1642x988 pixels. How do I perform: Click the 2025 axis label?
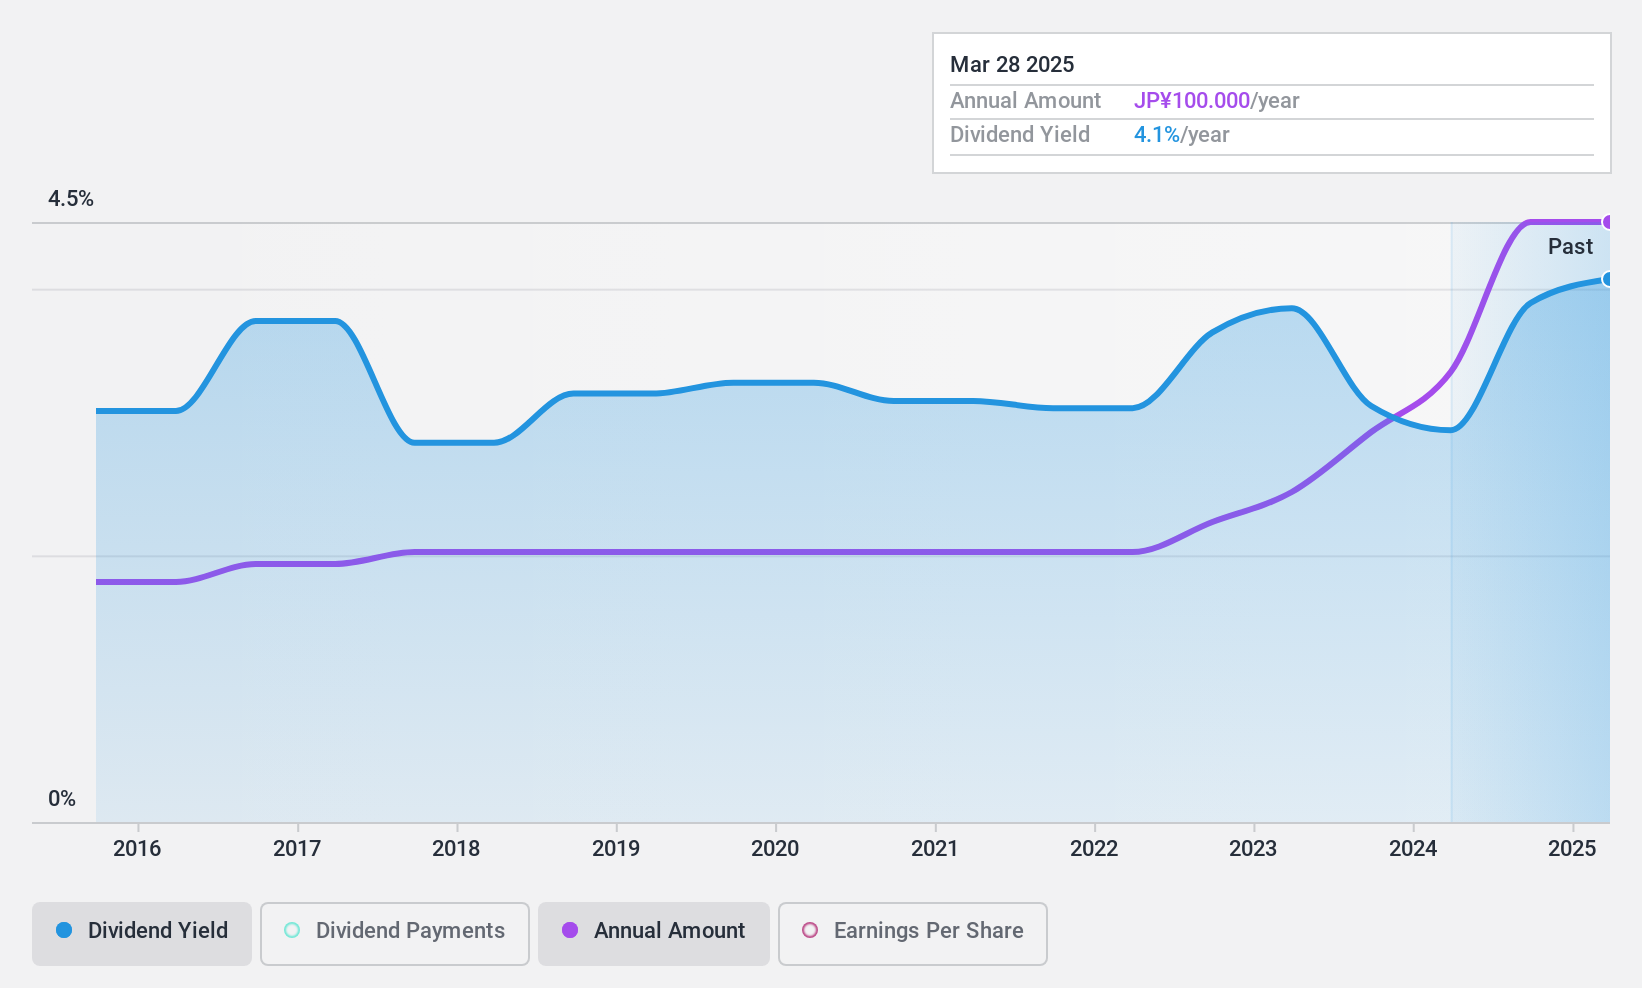pos(1572,848)
